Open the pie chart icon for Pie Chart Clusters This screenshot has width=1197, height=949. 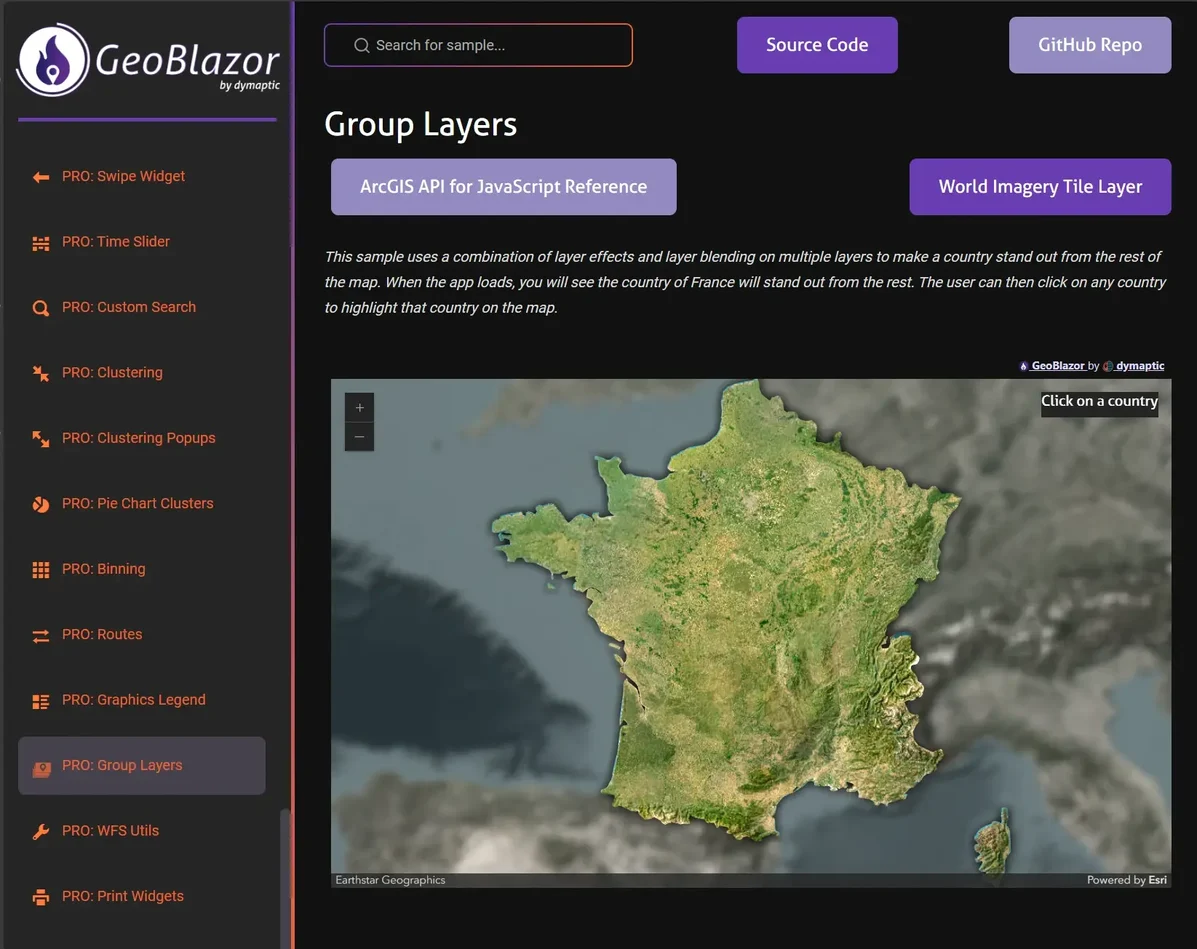click(x=40, y=504)
